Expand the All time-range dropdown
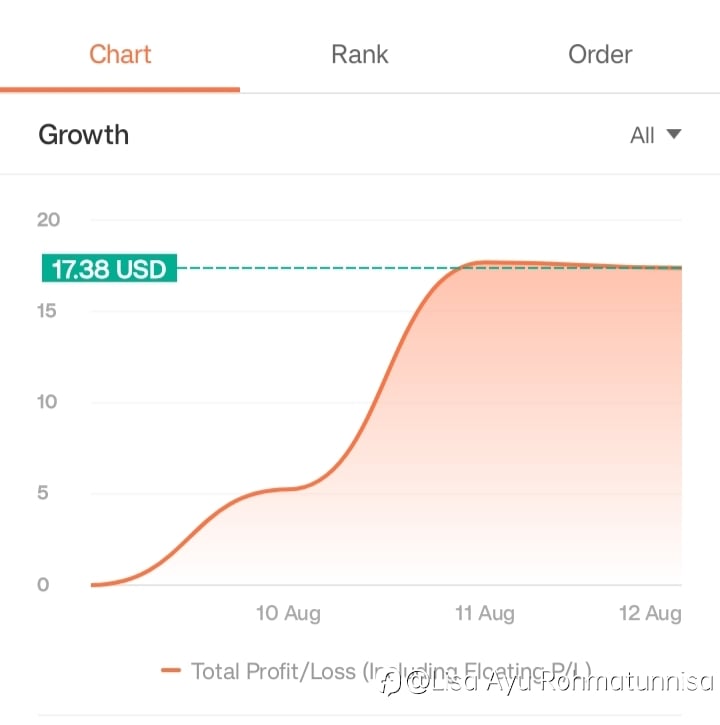This screenshot has height=725, width=720. (655, 135)
